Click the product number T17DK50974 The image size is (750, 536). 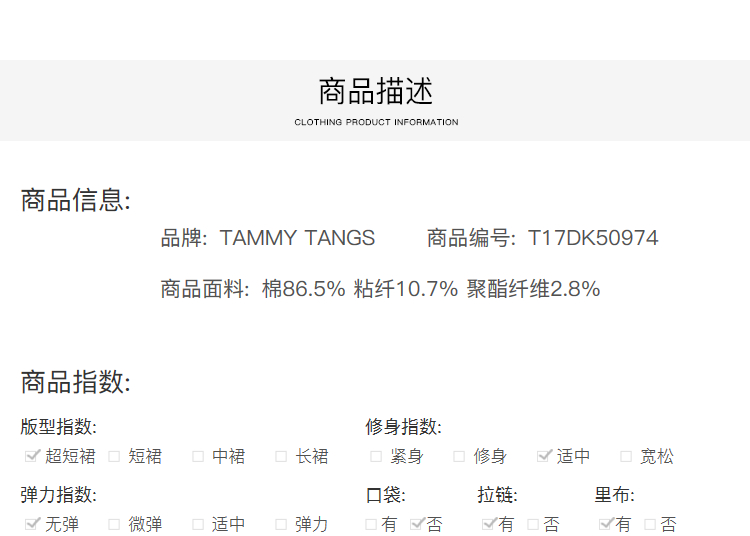click(x=593, y=238)
